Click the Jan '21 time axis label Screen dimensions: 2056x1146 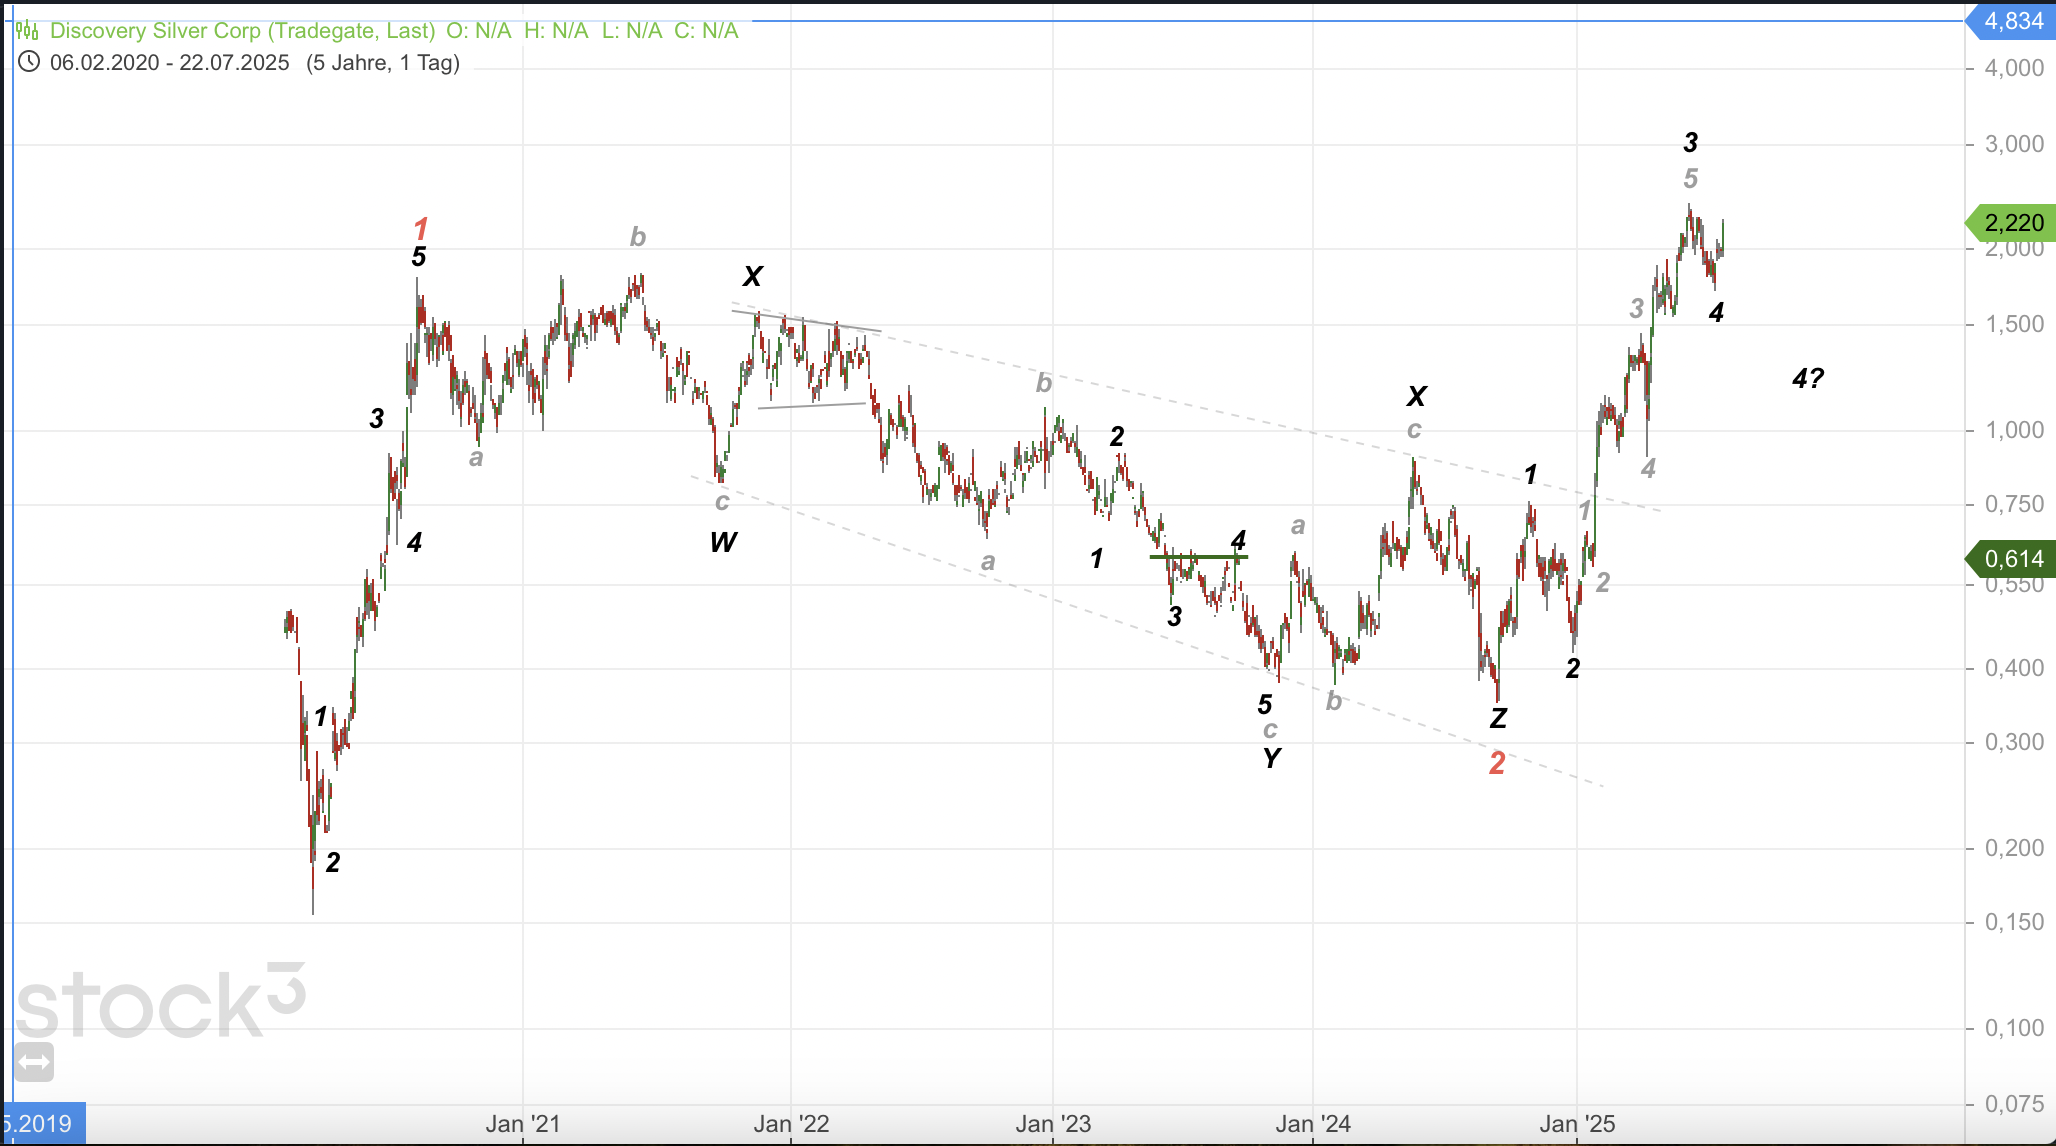click(x=523, y=1124)
